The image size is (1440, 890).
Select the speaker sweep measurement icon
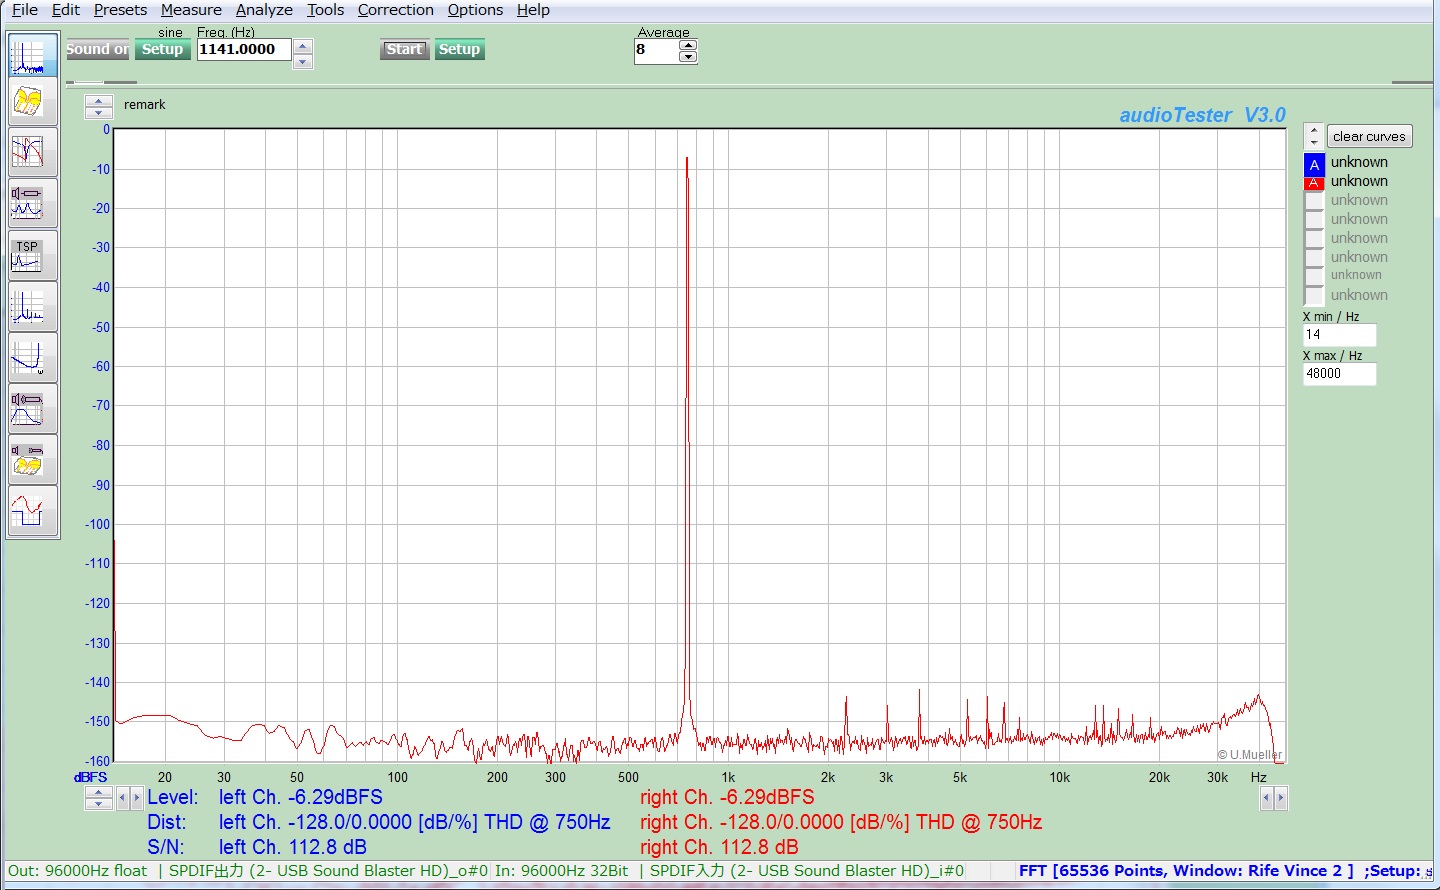[32, 203]
